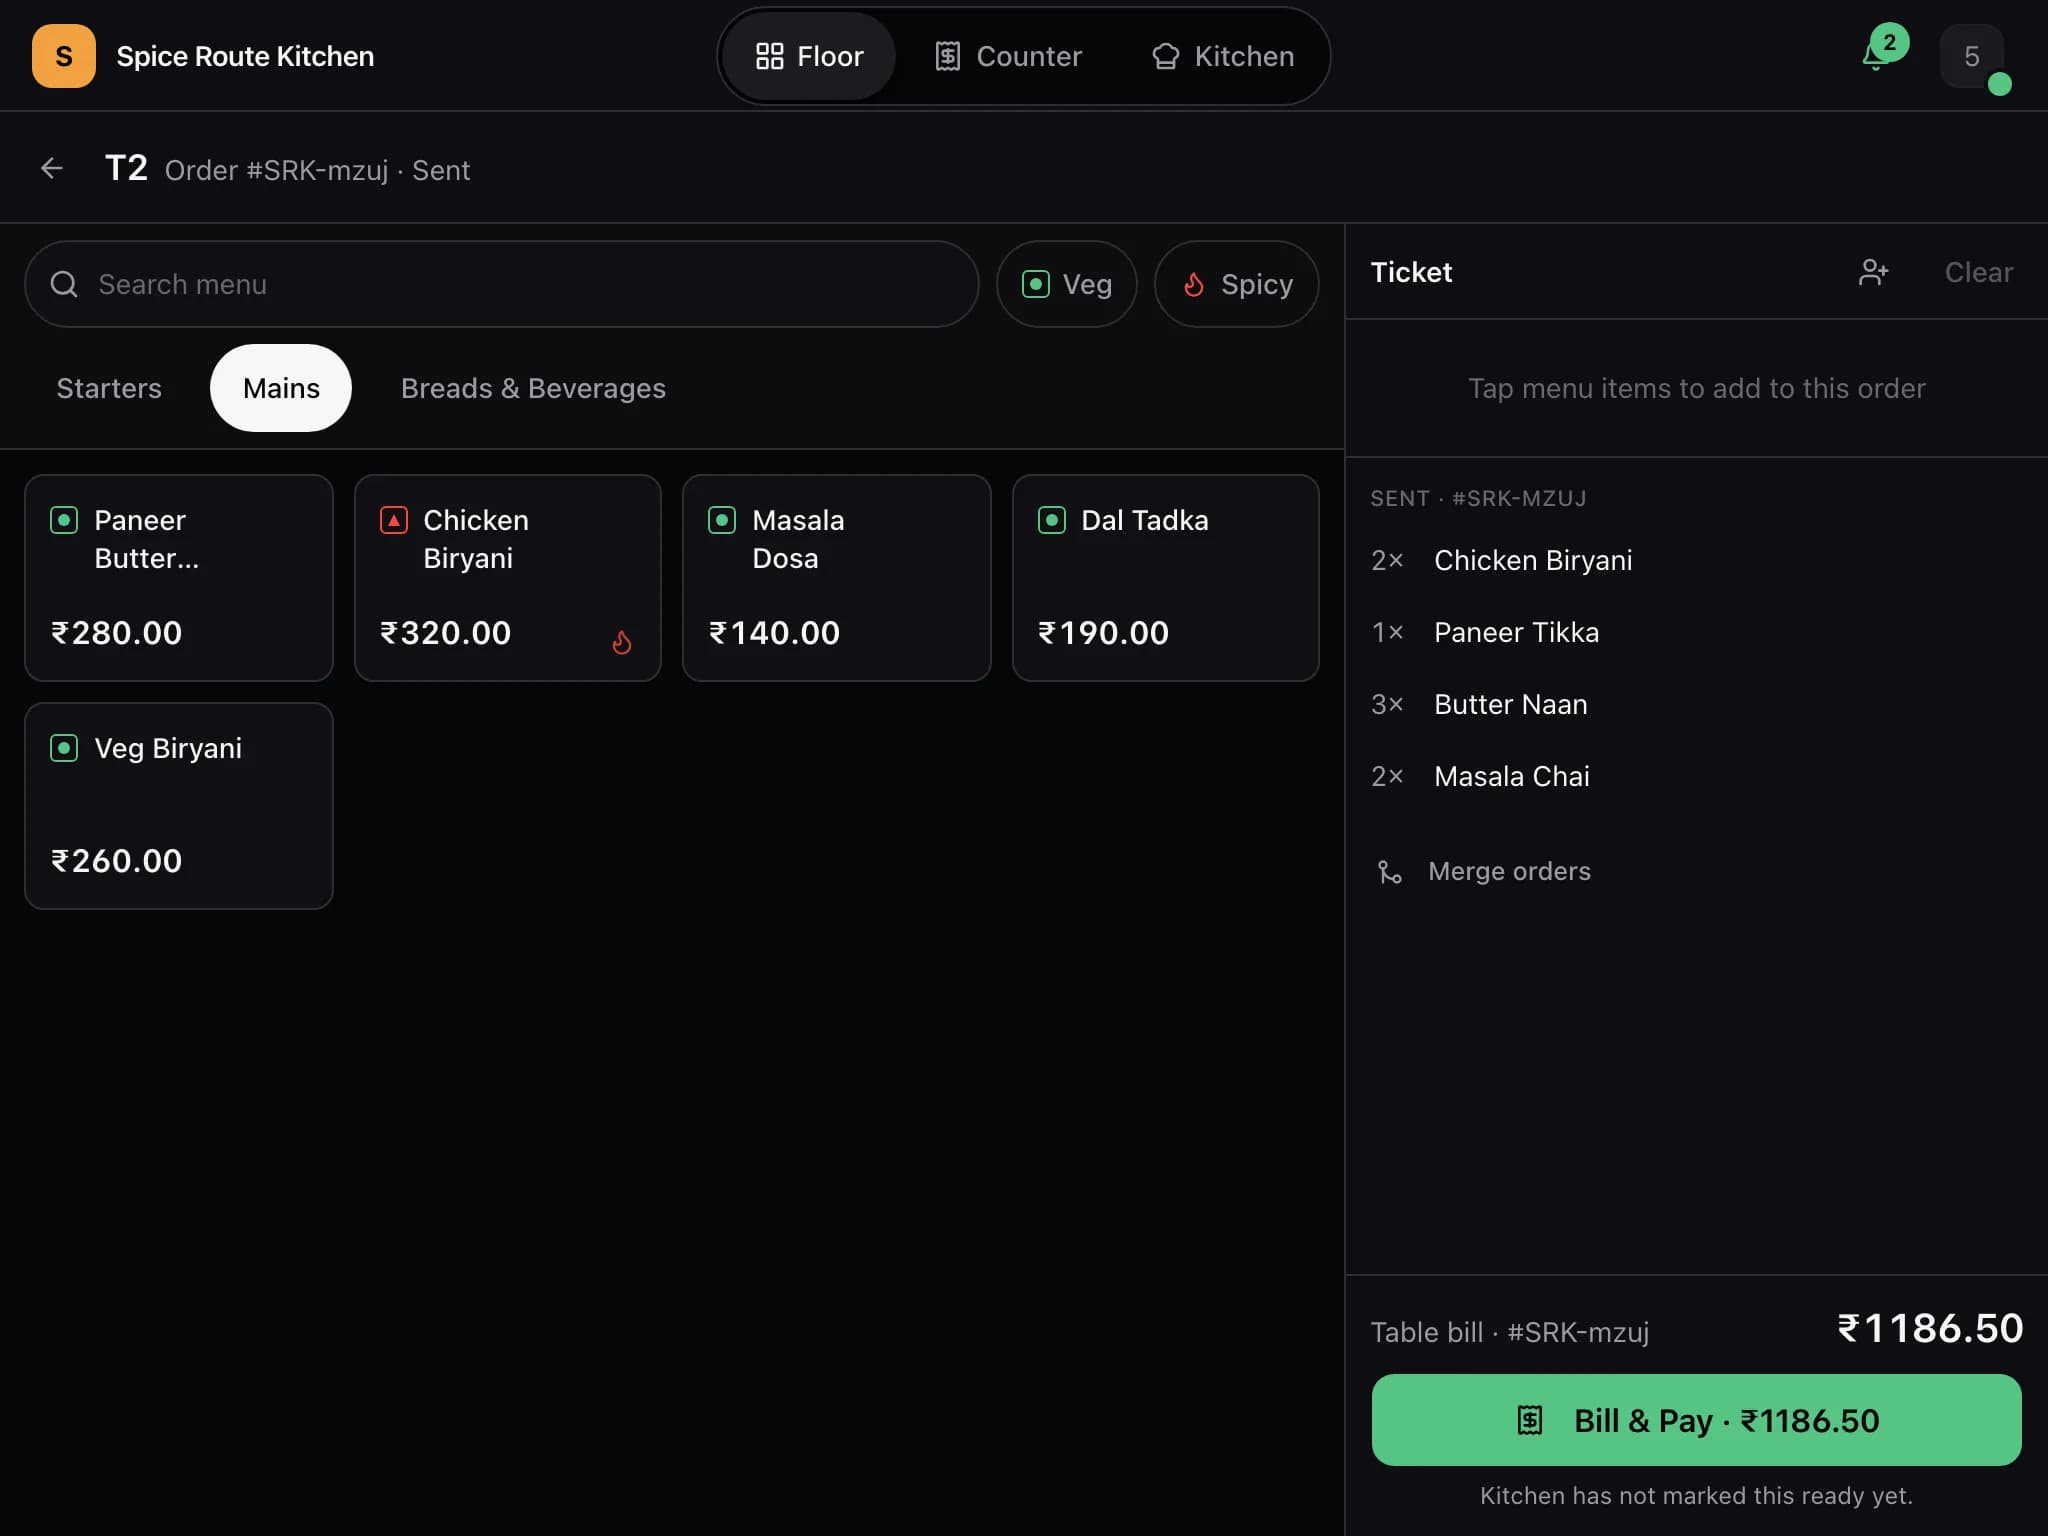This screenshot has width=2048, height=1536.
Task: Switch to the Kitchen view
Action: pos(1223,56)
